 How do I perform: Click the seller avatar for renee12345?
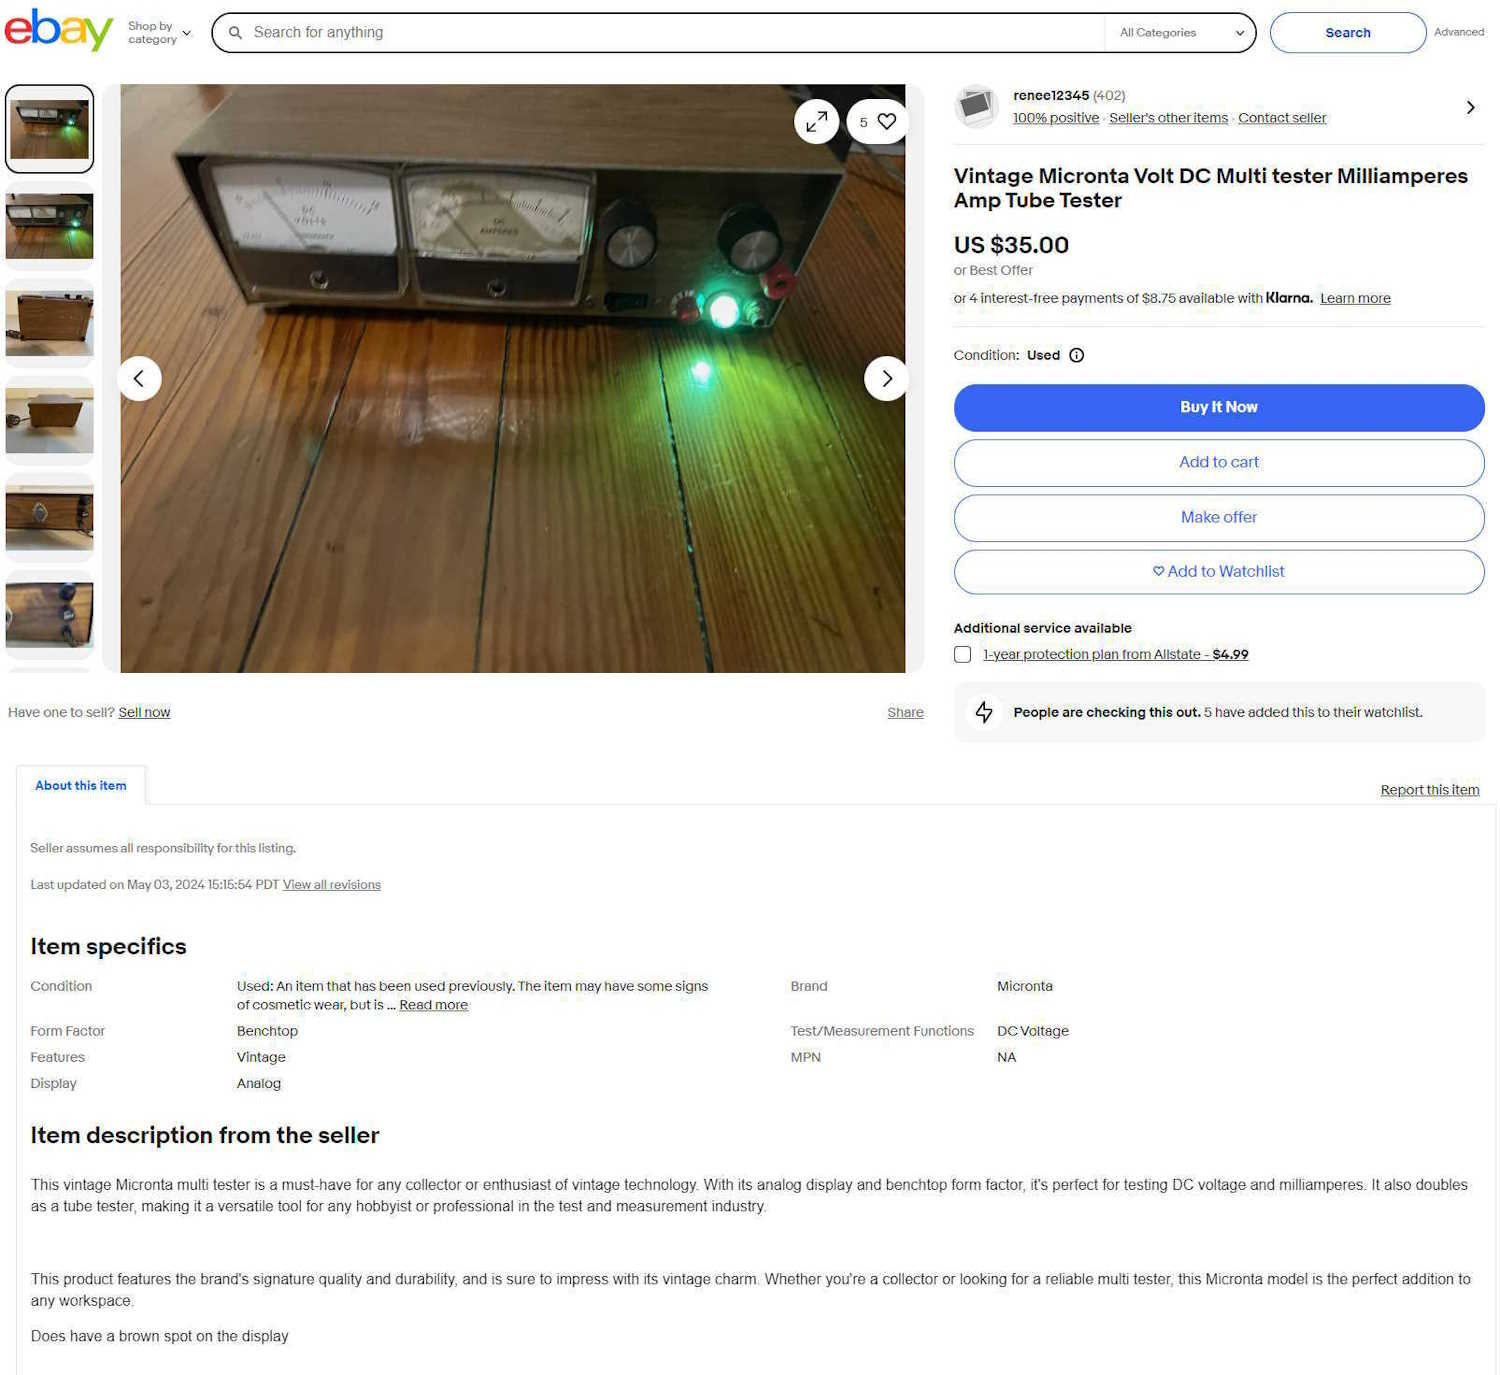(975, 106)
